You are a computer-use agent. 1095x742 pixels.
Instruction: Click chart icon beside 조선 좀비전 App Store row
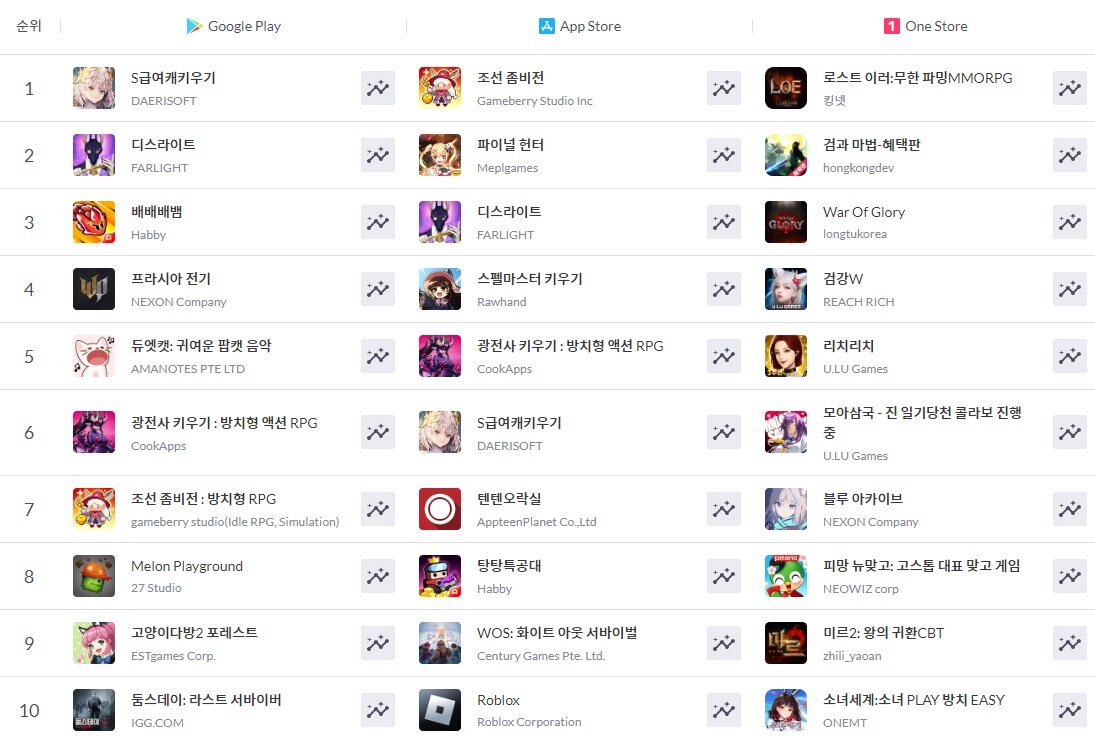tap(723, 88)
